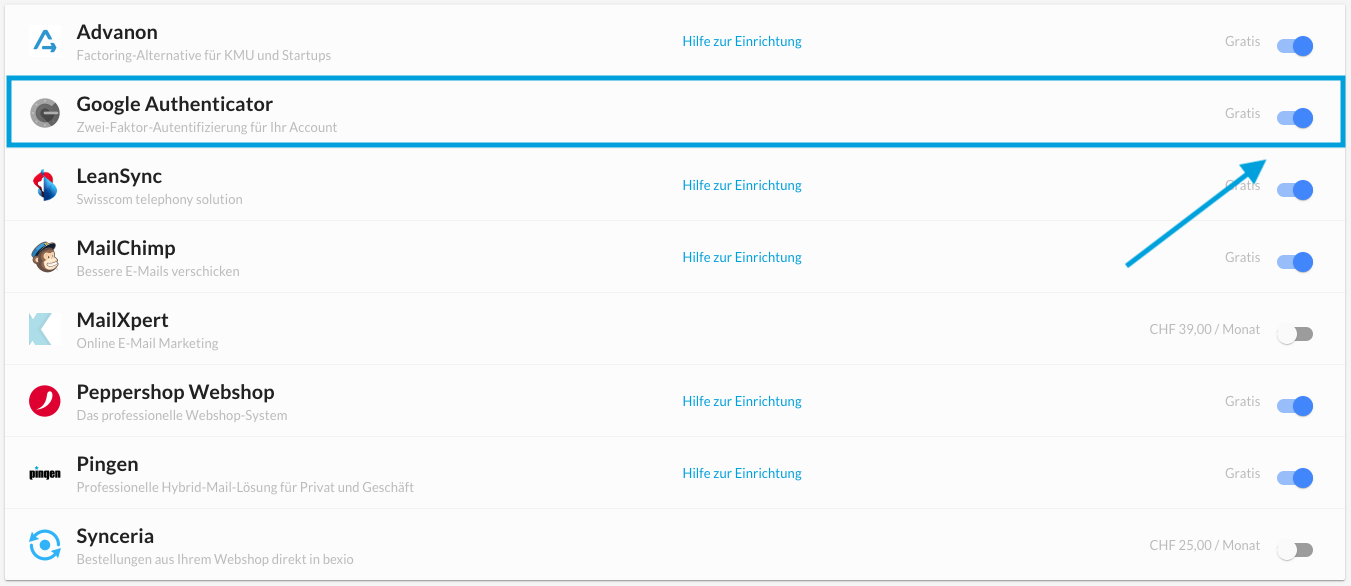
Task: Click the Google Authenticator logo icon
Action: click(x=45, y=114)
